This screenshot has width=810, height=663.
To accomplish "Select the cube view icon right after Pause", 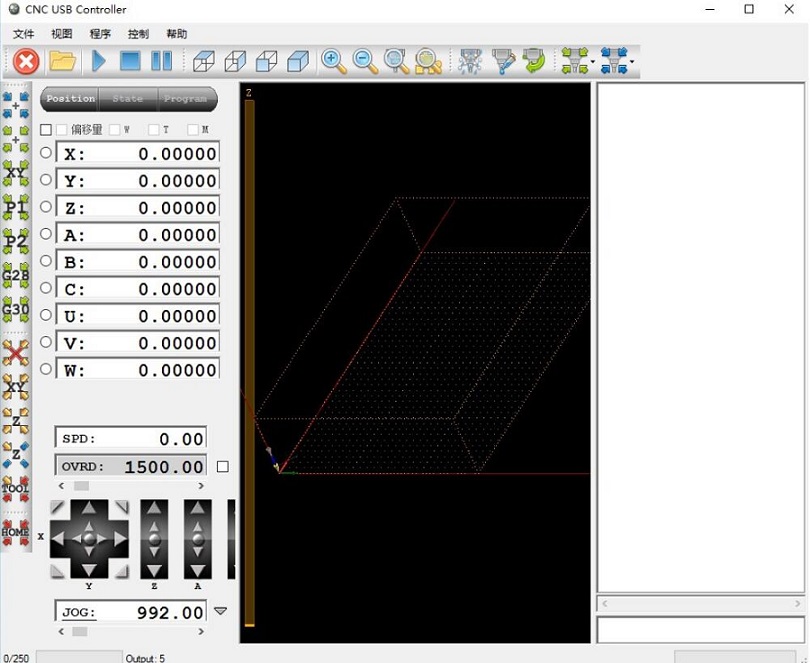I will click(204, 61).
